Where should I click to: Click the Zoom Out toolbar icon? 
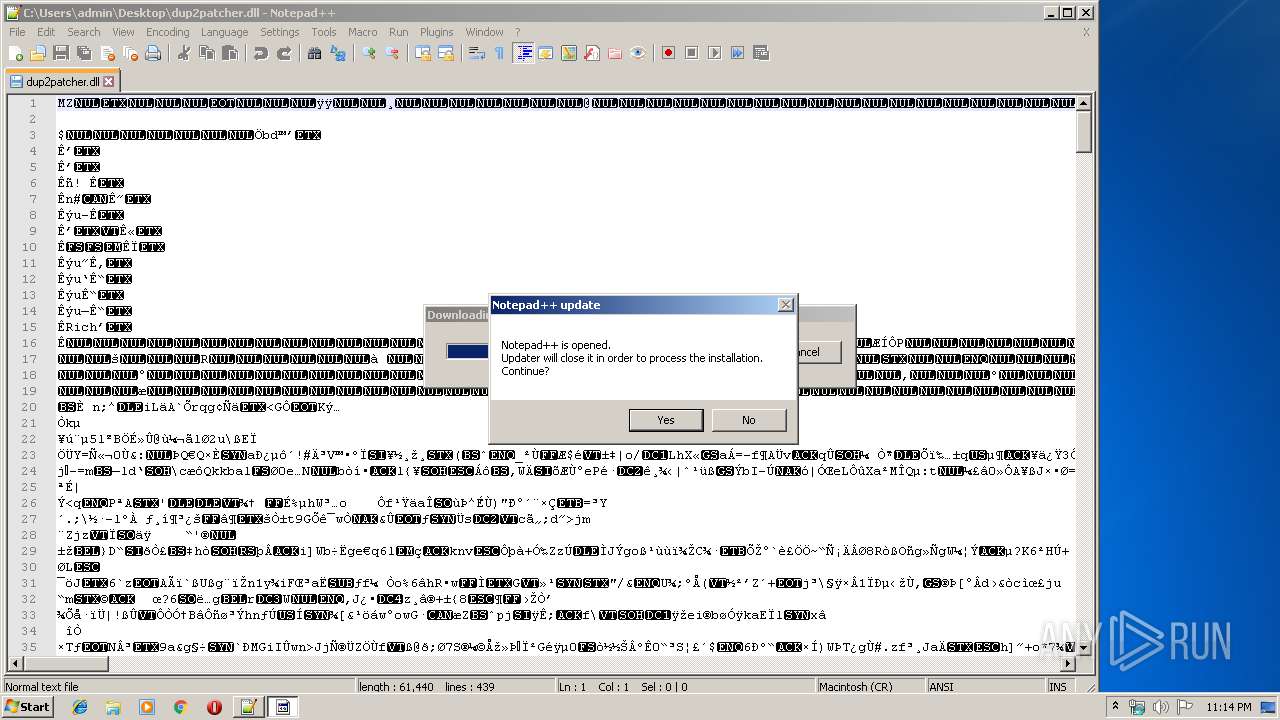(x=392, y=53)
